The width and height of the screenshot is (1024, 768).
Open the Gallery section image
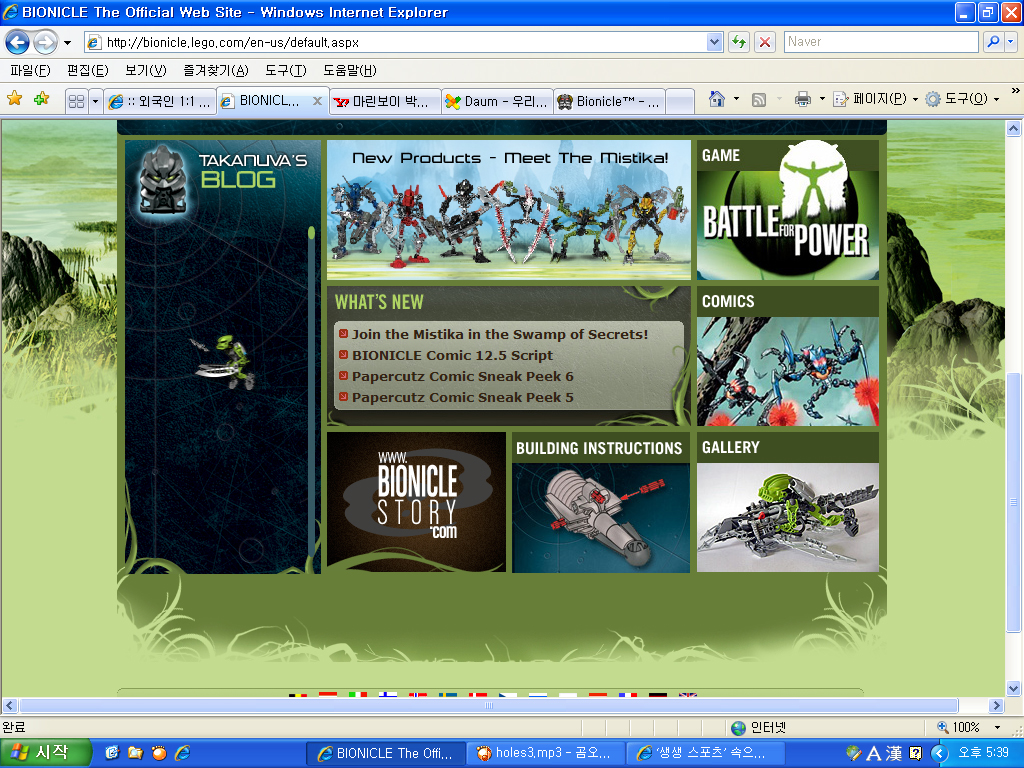788,517
